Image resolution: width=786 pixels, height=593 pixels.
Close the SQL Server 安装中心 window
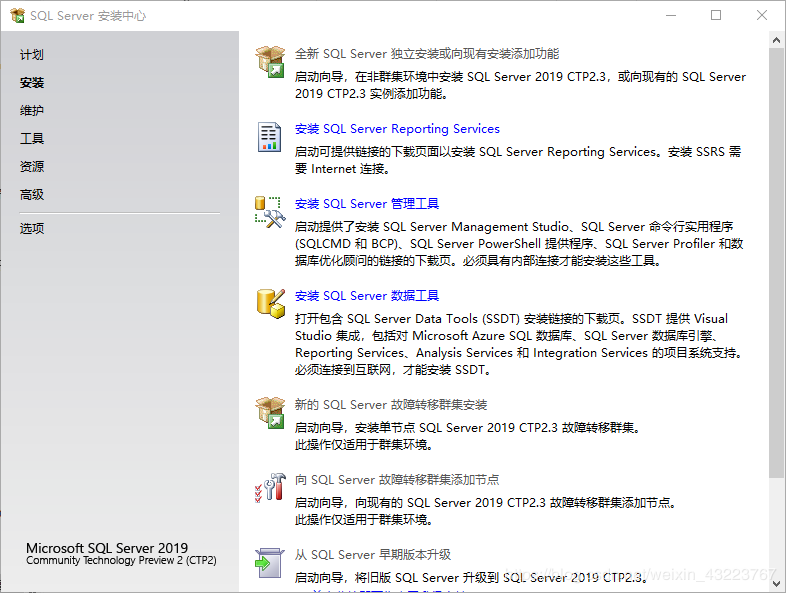tap(761, 16)
